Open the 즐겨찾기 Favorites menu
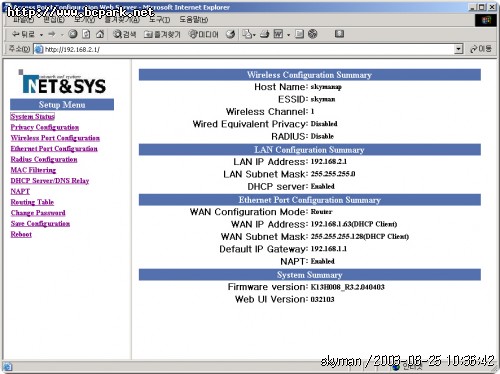Image resolution: width=500 pixels, height=374 pixels. (122, 20)
